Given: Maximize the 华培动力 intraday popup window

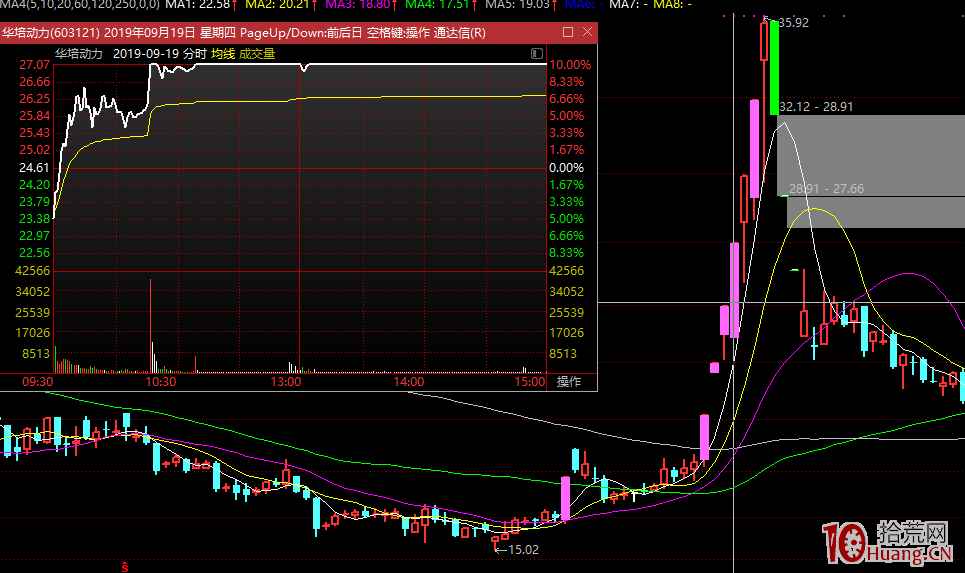Looking at the screenshot, I should tap(567, 32).
